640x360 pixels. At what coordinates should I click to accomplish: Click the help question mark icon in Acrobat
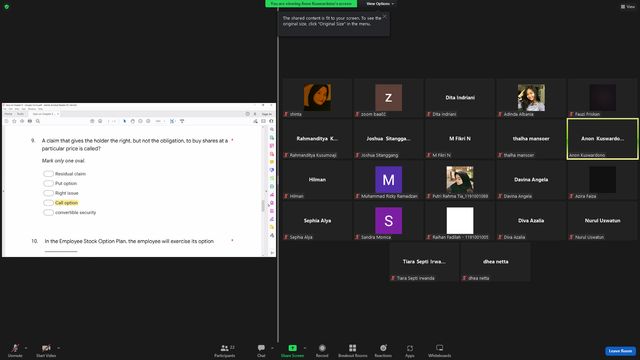coord(247,114)
